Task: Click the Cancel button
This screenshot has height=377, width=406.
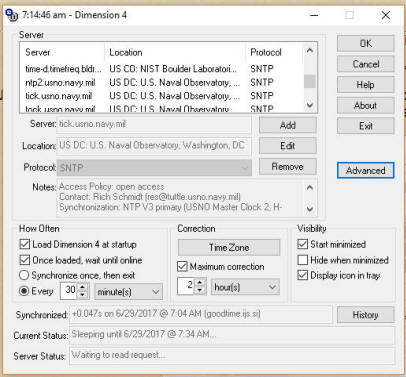Action: pos(366,64)
